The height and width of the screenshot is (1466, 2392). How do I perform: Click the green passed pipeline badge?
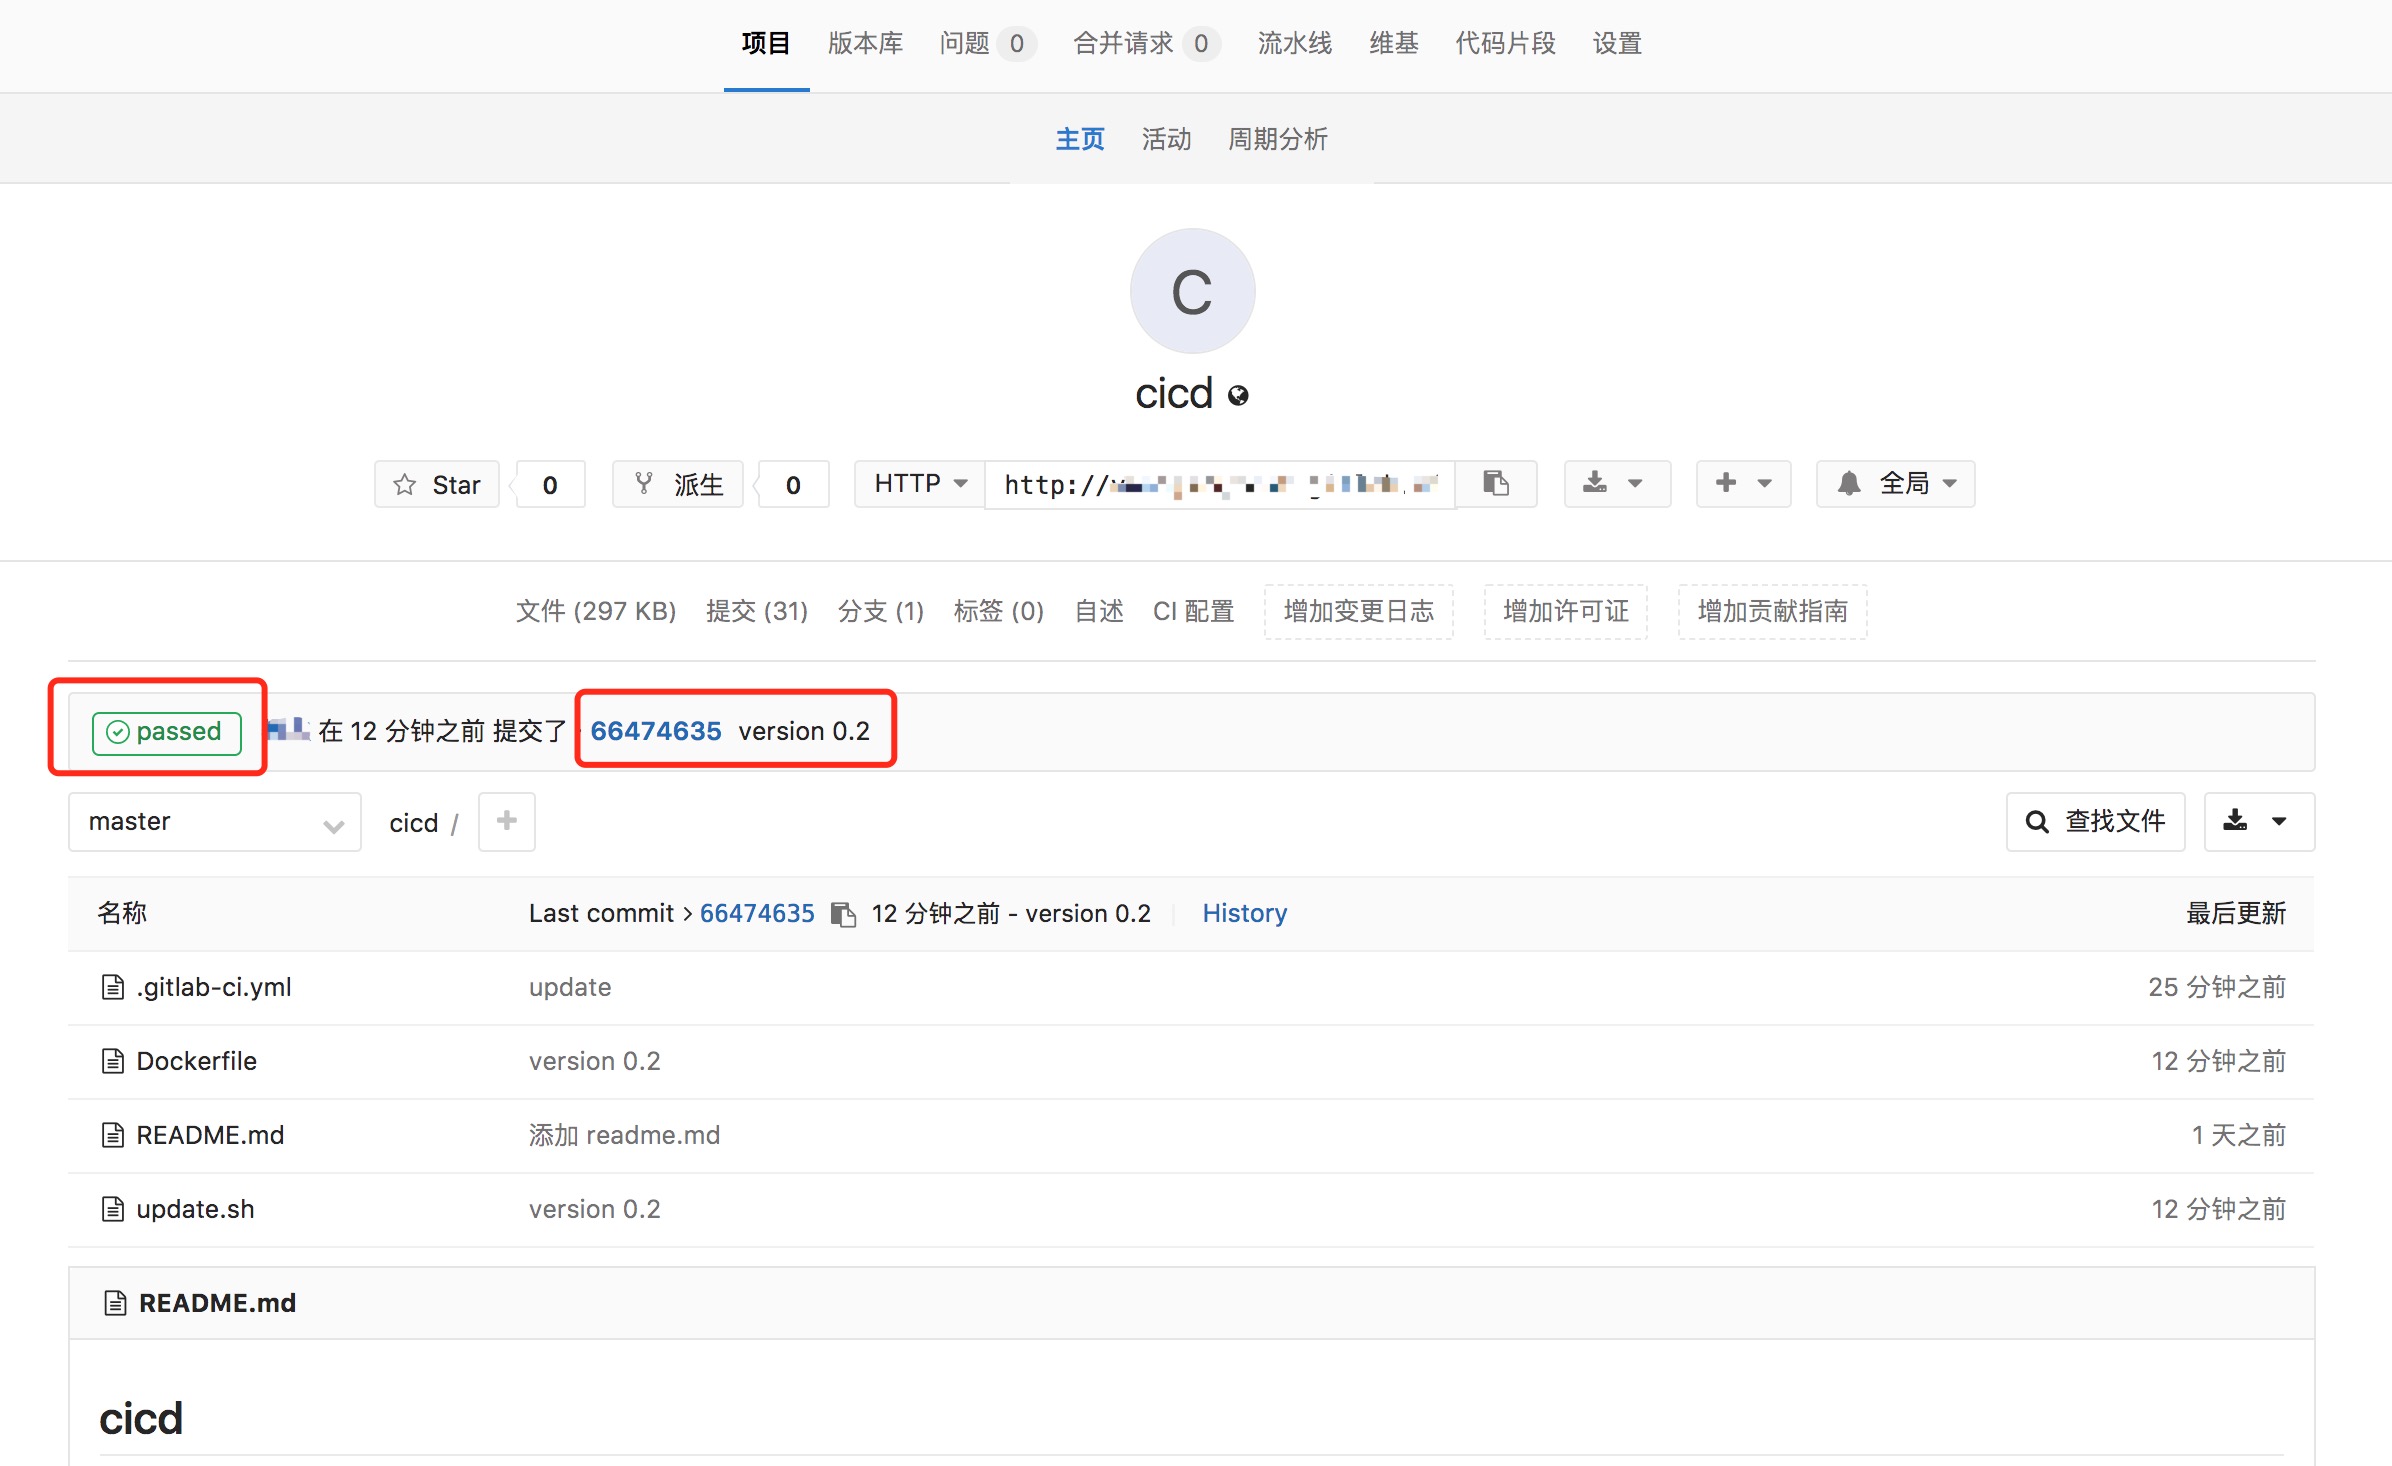[166, 732]
